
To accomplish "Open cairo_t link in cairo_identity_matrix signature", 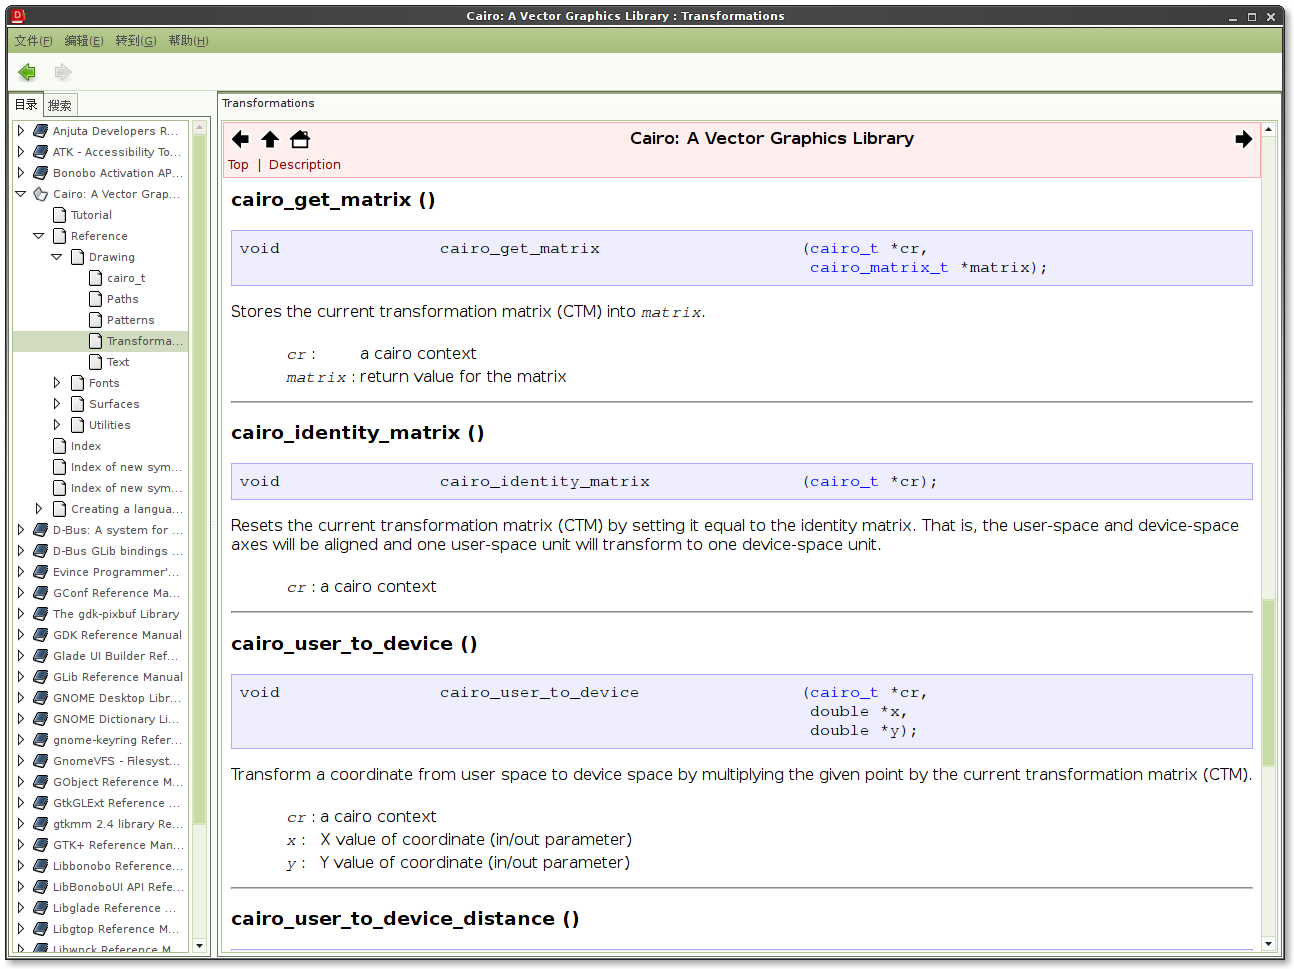I will pyautogui.click(x=844, y=482).
